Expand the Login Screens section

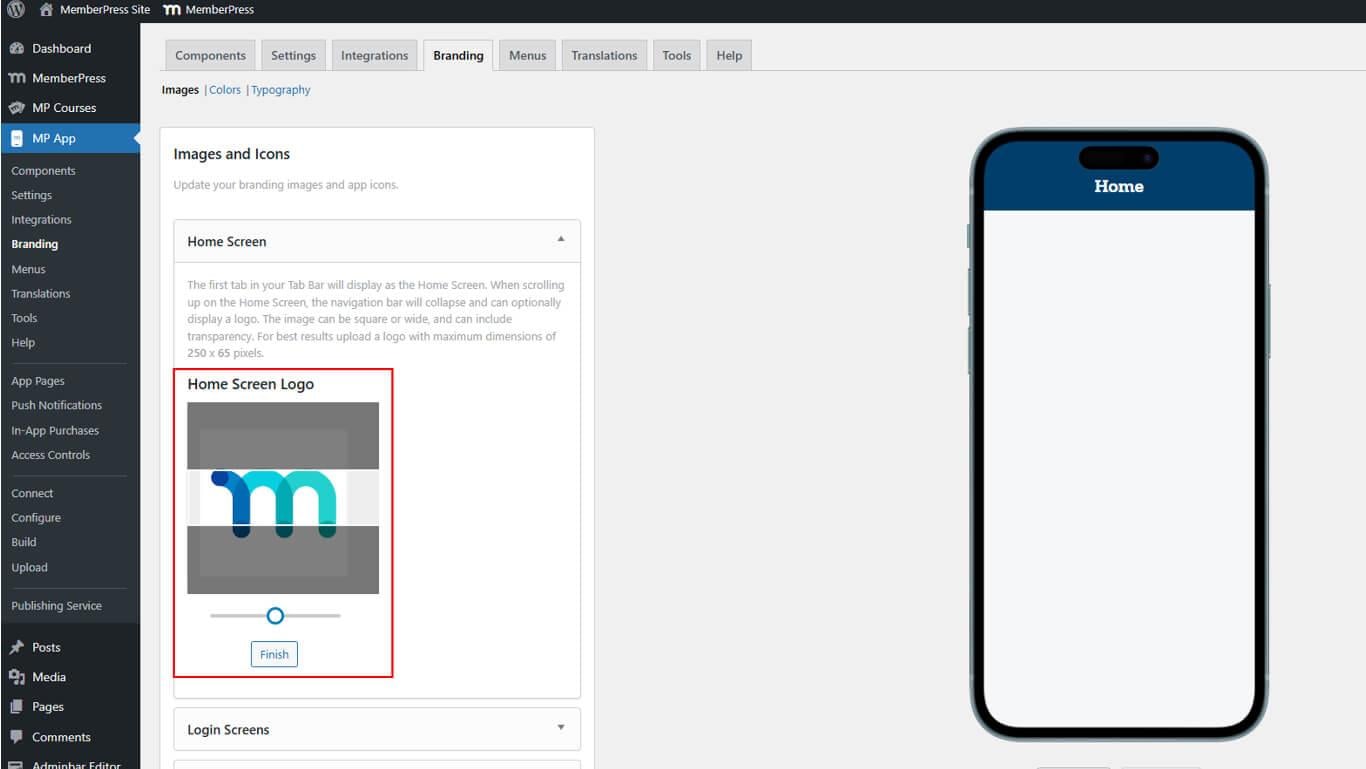tap(560, 728)
